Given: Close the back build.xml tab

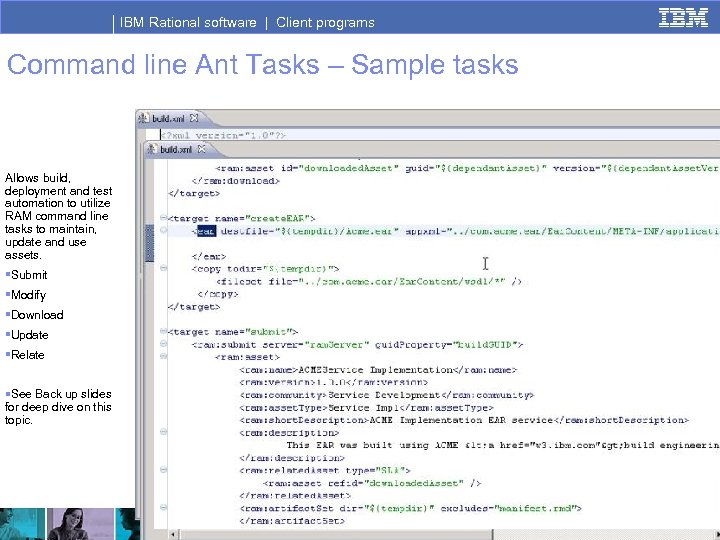Looking at the screenshot, I should click(194, 118).
